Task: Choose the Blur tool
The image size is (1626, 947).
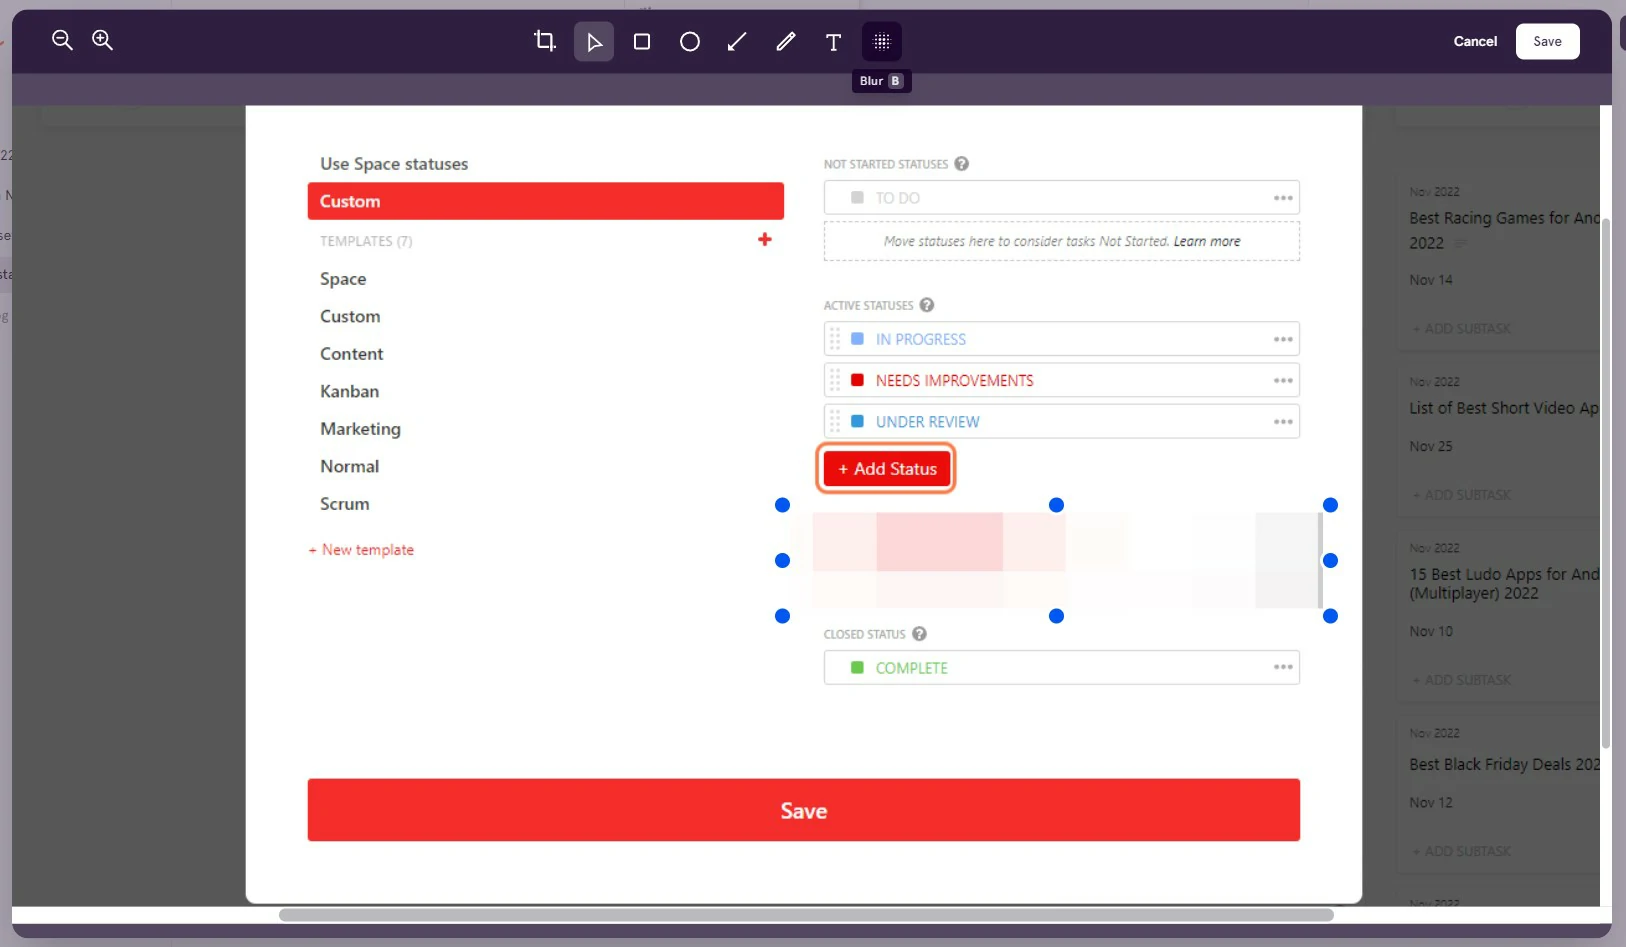Action: coord(881,41)
